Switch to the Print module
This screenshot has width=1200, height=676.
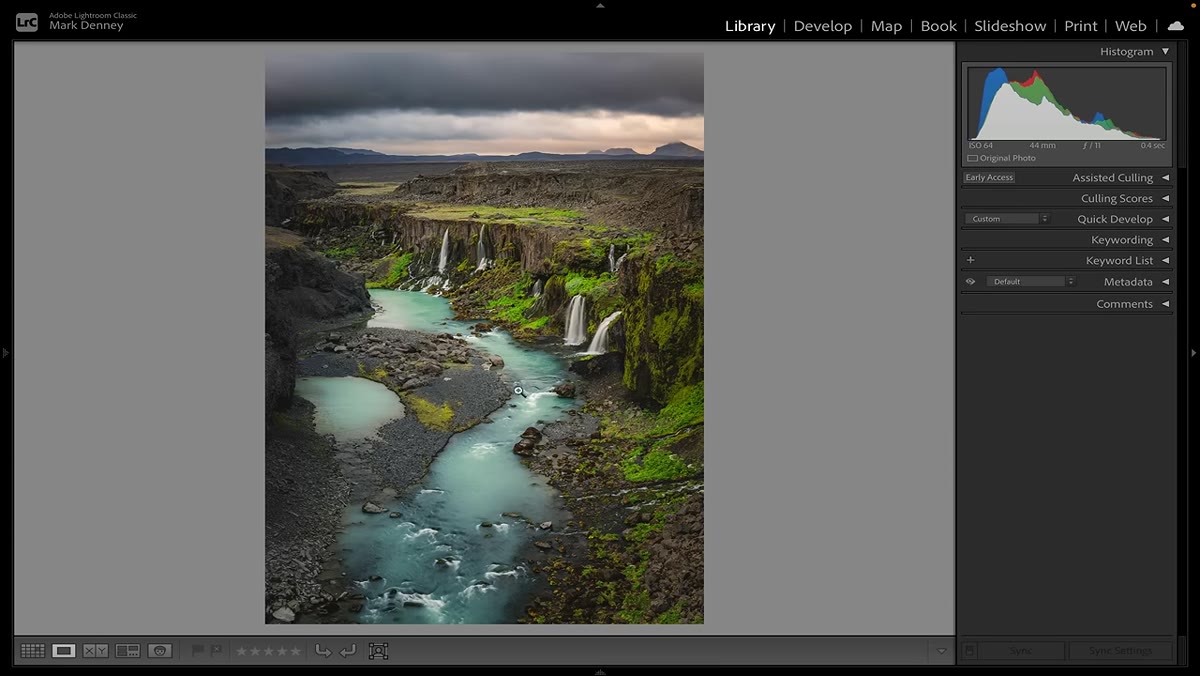(1080, 26)
